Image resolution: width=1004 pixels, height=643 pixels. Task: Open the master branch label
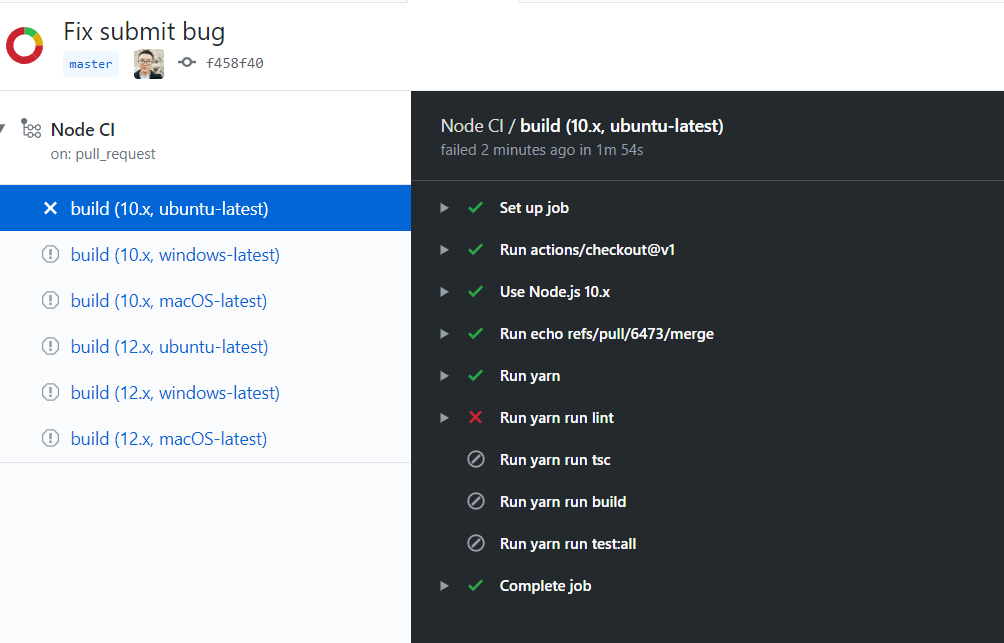click(91, 64)
